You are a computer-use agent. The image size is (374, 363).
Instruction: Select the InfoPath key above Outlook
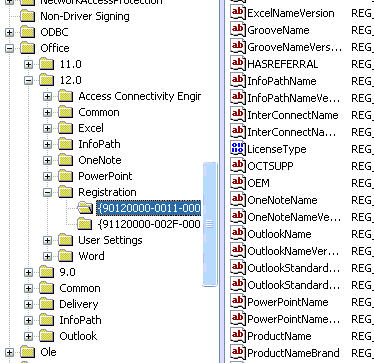coord(80,320)
